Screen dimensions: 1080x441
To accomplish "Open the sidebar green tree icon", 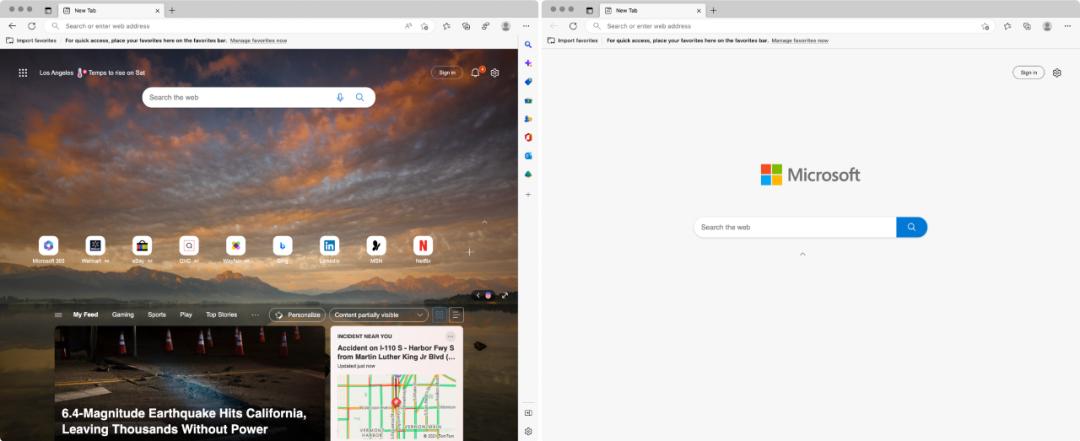I will click(x=528, y=174).
